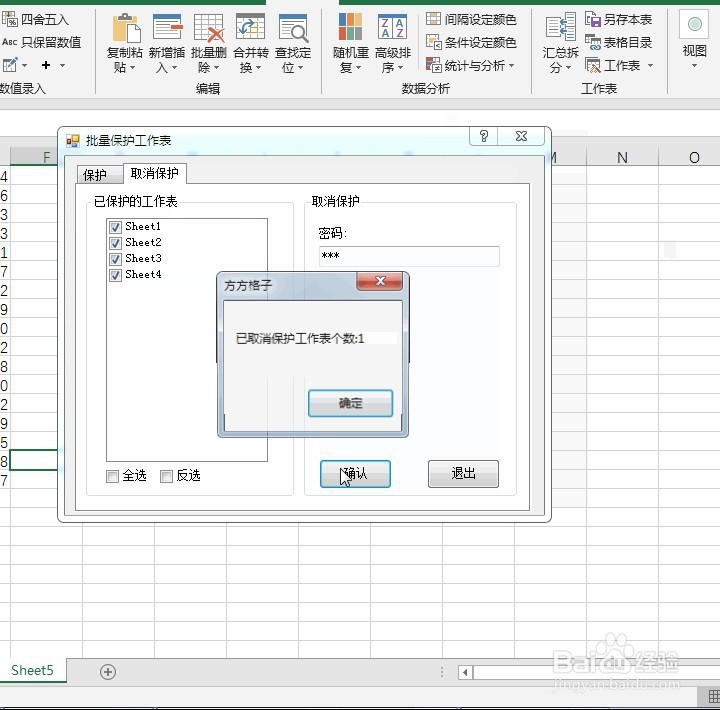This screenshot has height=710, width=720.
Task: Click the 新增插入 icon
Action: 167,28
